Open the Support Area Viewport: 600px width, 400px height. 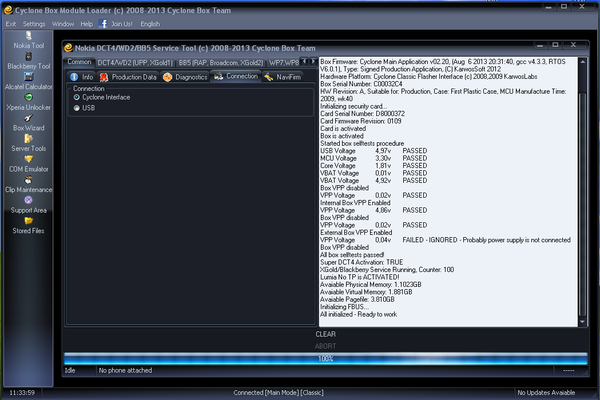tap(28, 205)
